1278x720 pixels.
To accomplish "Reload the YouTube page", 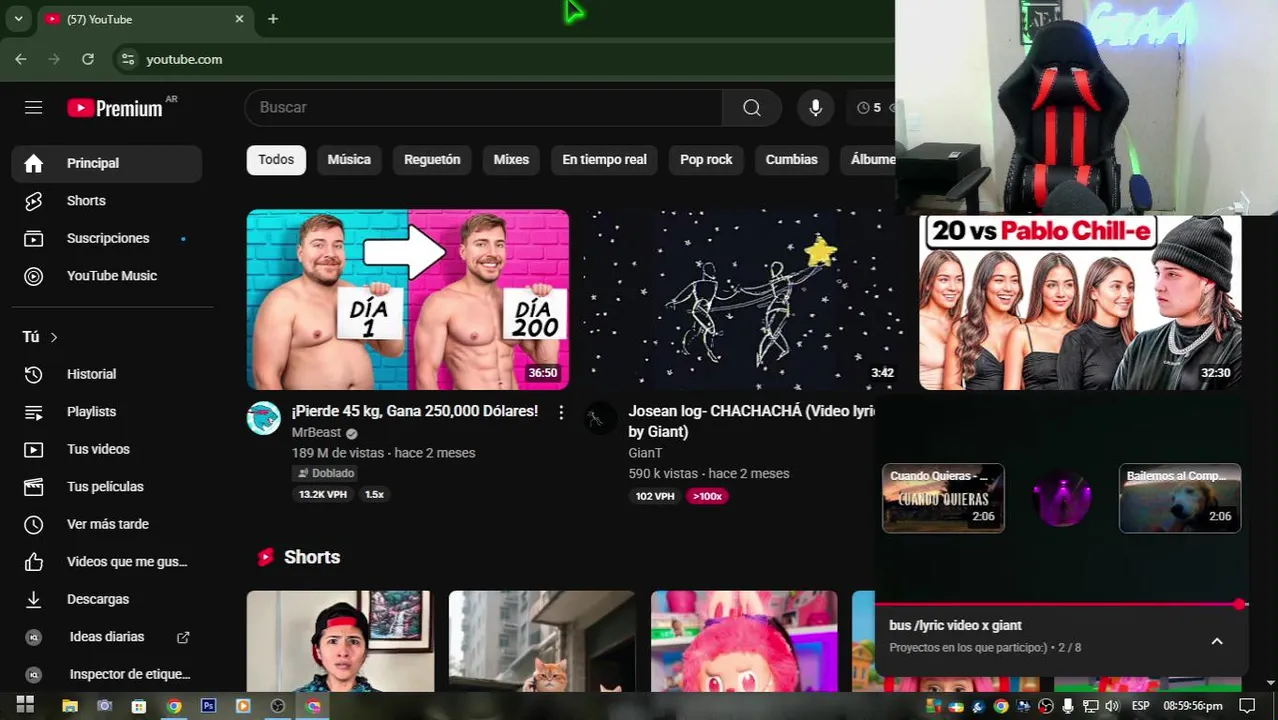I will click(88, 59).
